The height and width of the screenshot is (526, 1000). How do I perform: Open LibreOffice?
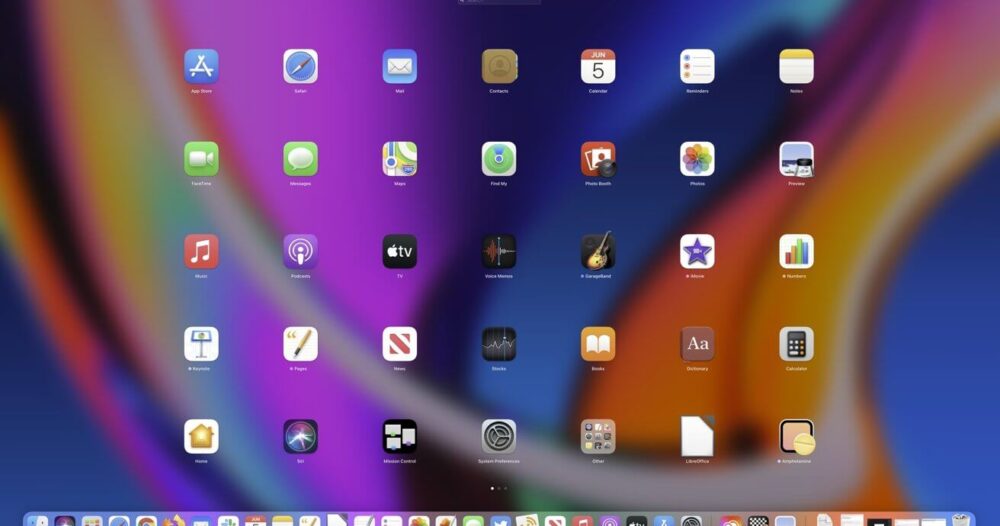(x=697, y=436)
